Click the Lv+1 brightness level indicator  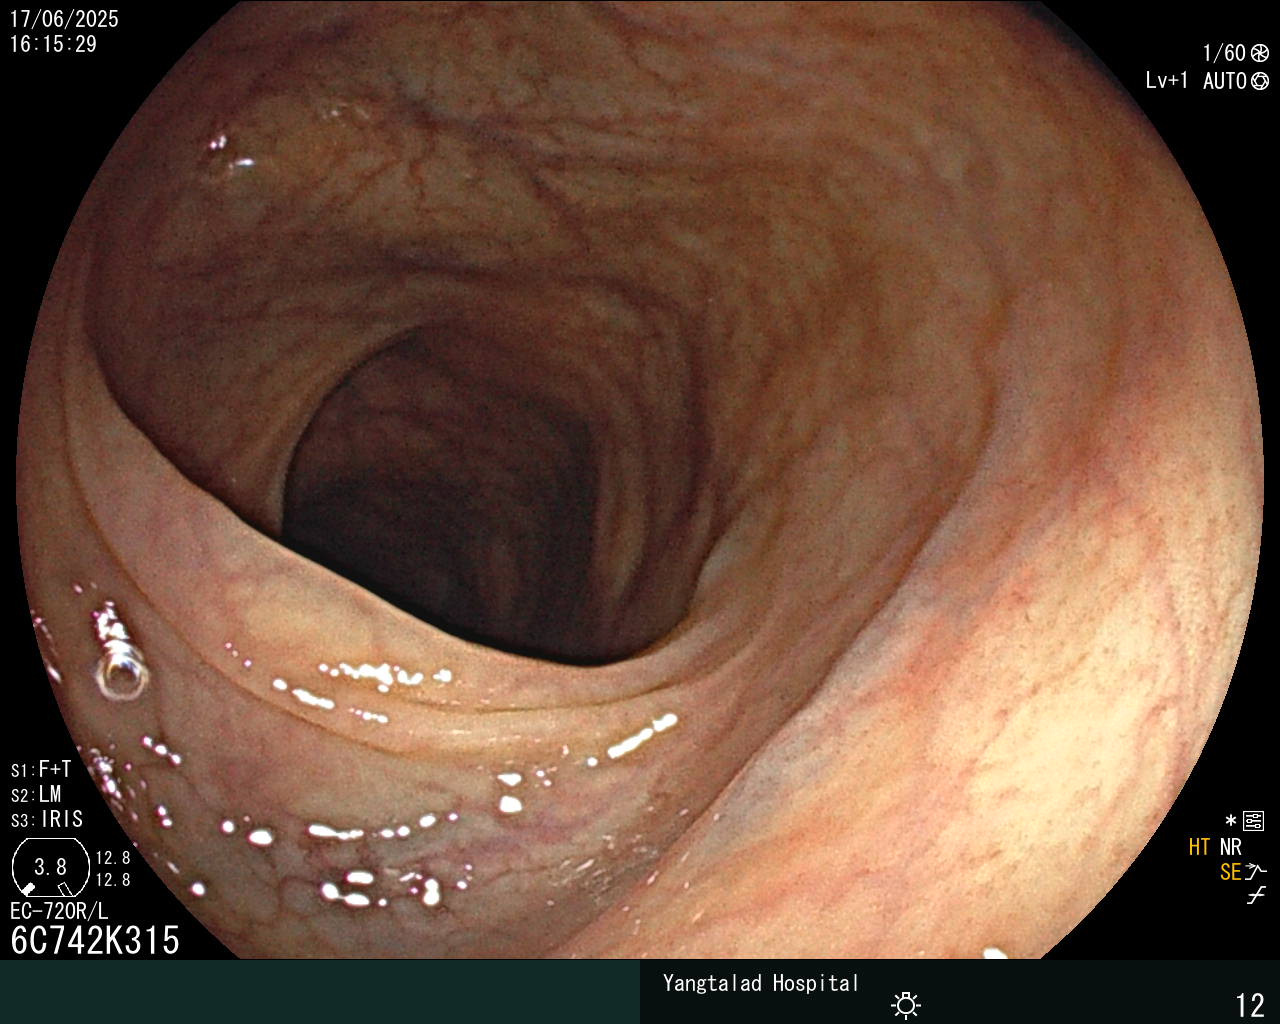(1167, 81)
